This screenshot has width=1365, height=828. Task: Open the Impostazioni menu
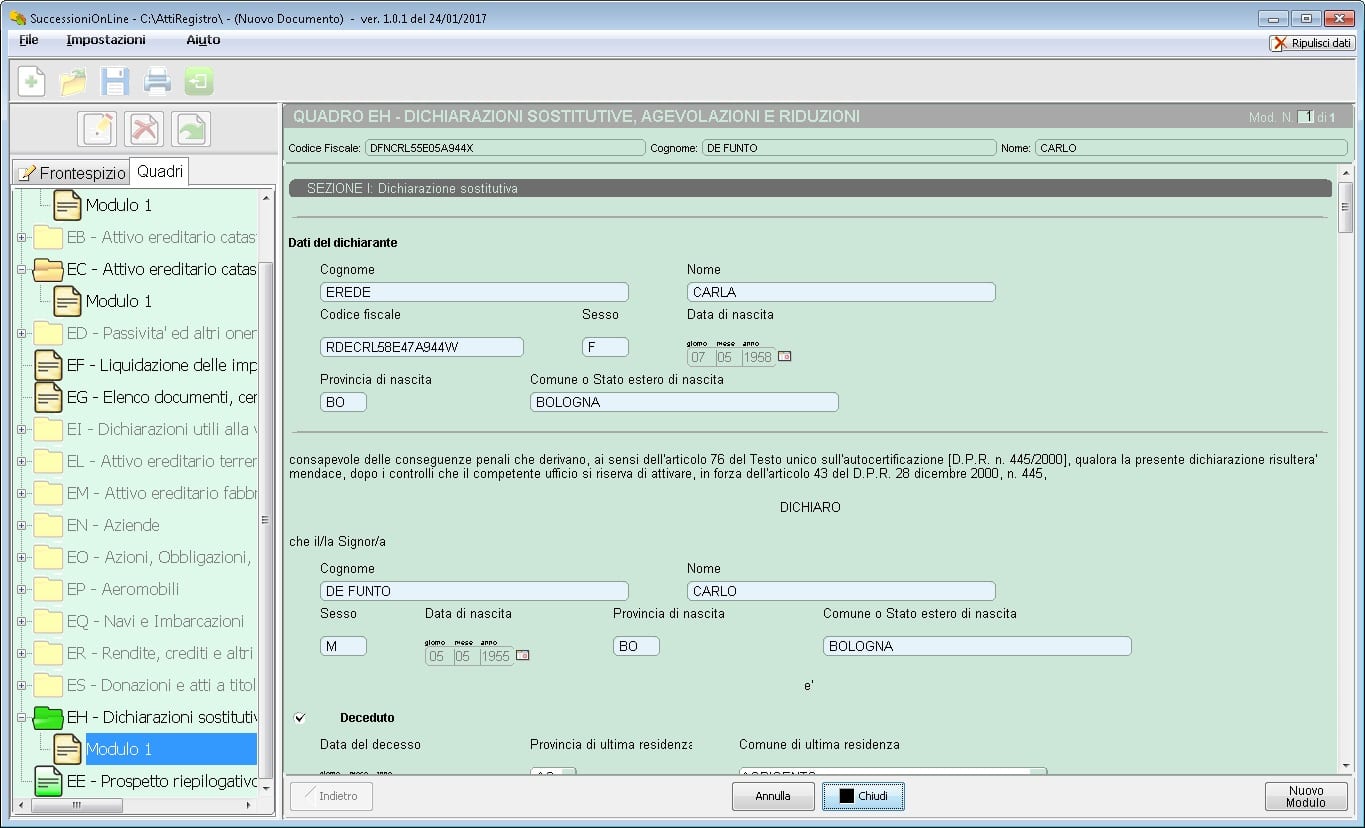coord(106,40)
